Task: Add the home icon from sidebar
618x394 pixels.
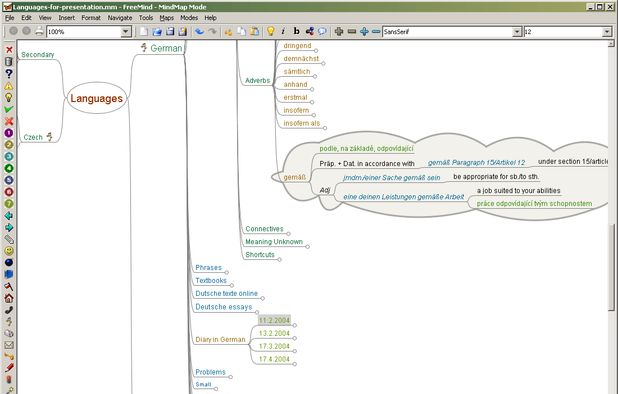Action: pyautogui.click(x=9, y=298)
